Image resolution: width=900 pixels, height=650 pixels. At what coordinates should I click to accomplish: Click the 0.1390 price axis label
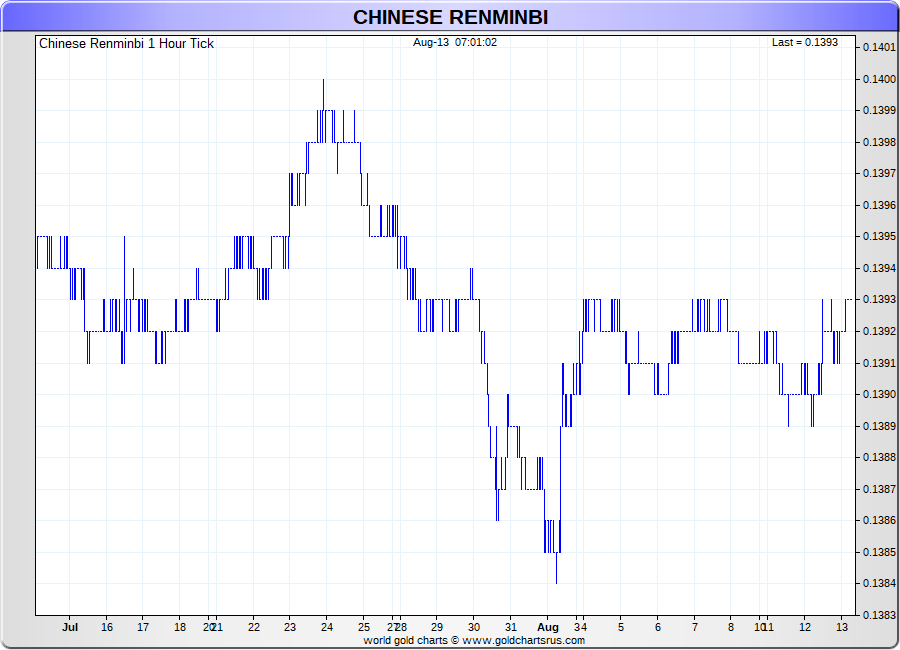pos(879,394)
